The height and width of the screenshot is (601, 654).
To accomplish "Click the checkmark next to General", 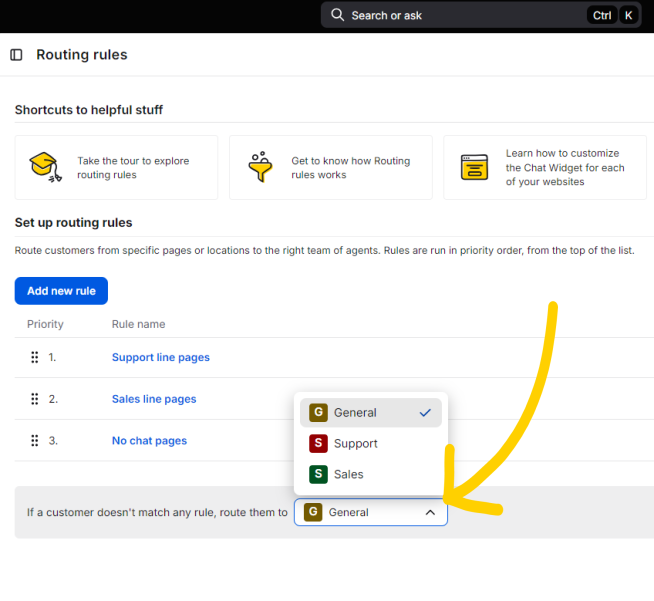I will point(425,413).
